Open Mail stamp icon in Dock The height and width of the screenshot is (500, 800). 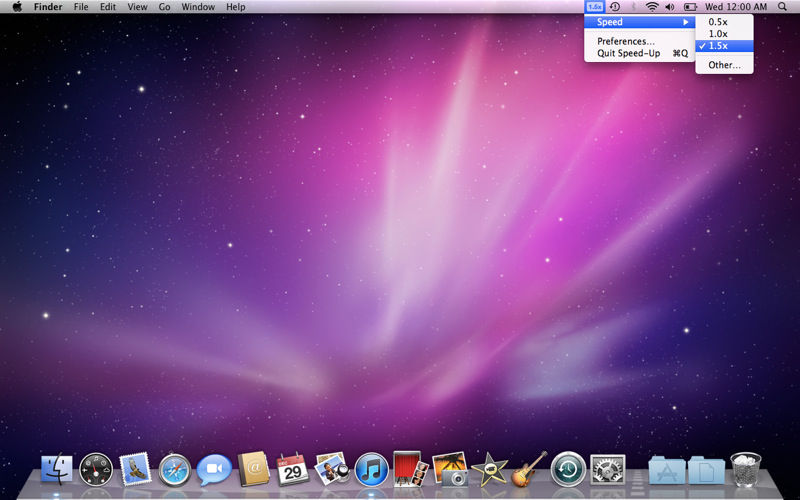coord(135,469)
